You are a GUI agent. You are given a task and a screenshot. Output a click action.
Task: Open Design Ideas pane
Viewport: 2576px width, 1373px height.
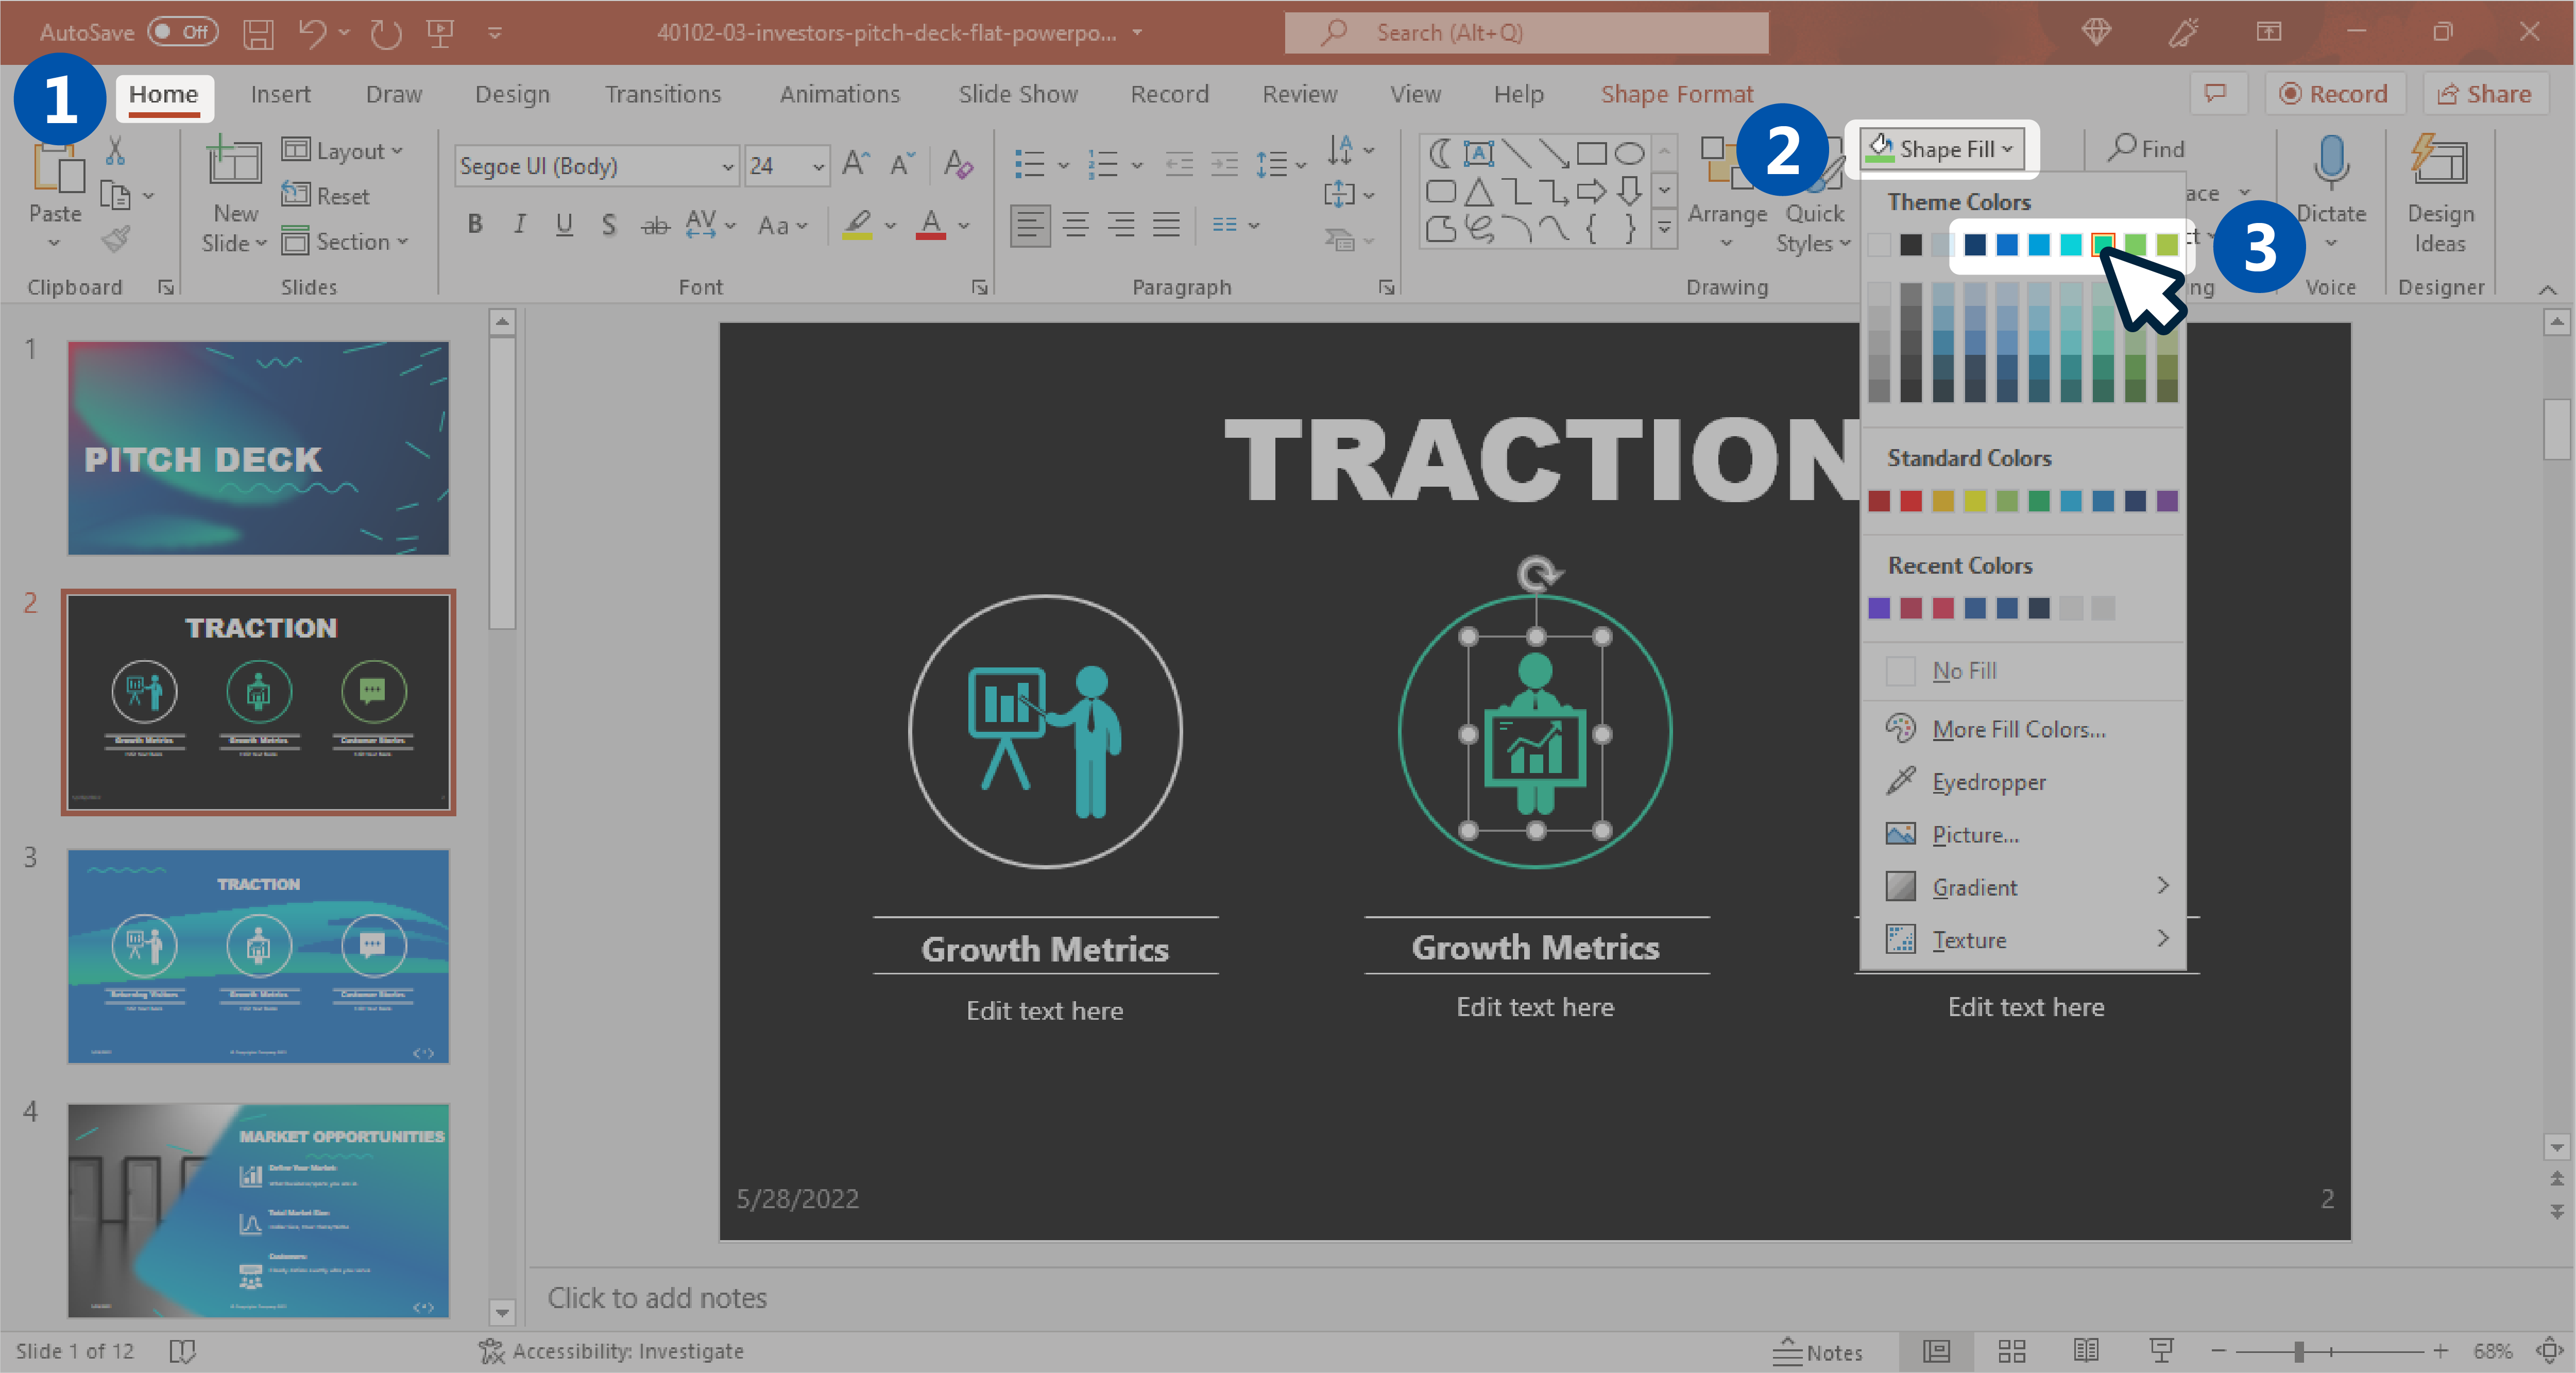[2440, 192]
